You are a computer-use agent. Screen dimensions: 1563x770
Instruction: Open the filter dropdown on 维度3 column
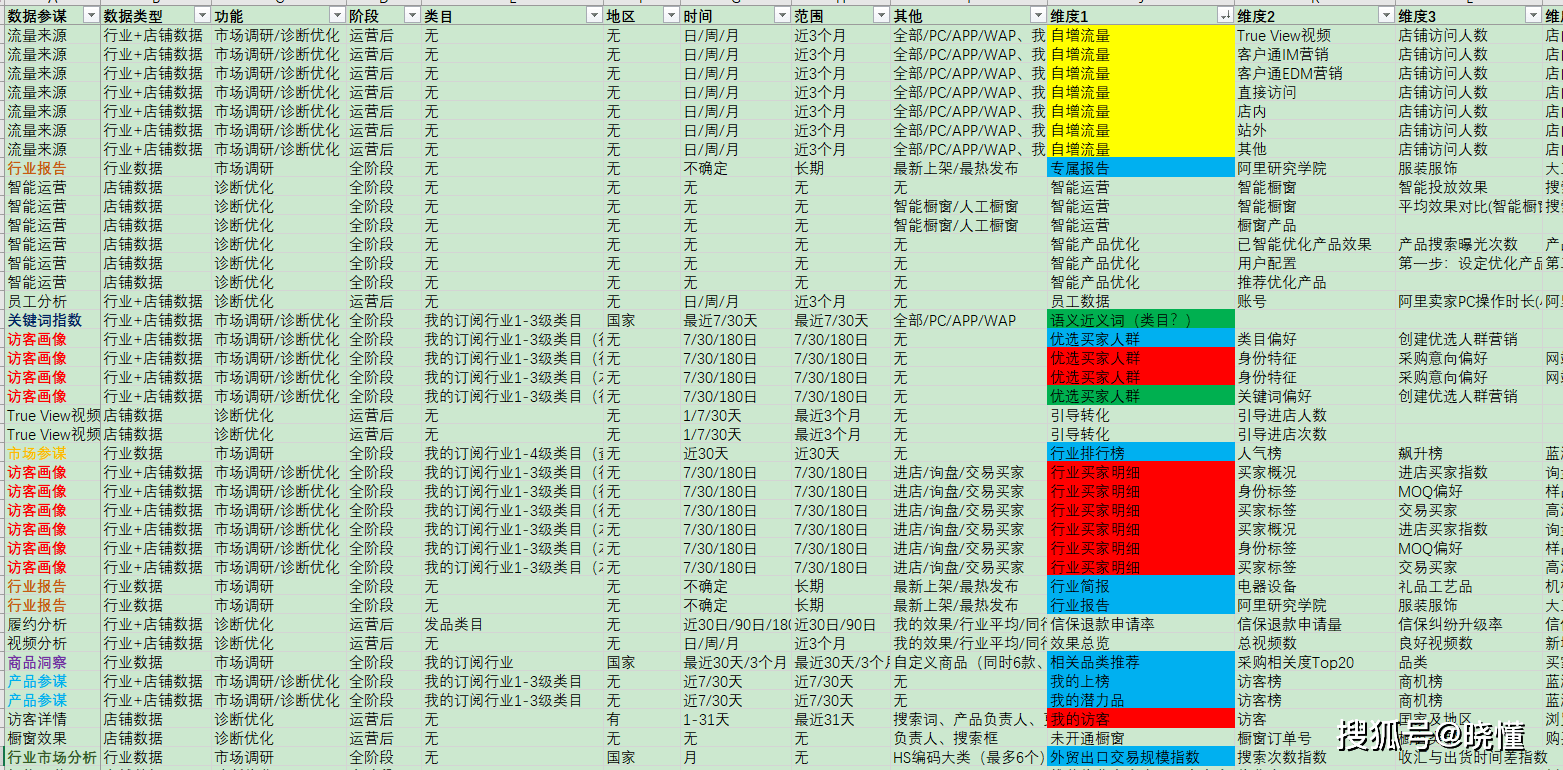tap(1534, 15)
